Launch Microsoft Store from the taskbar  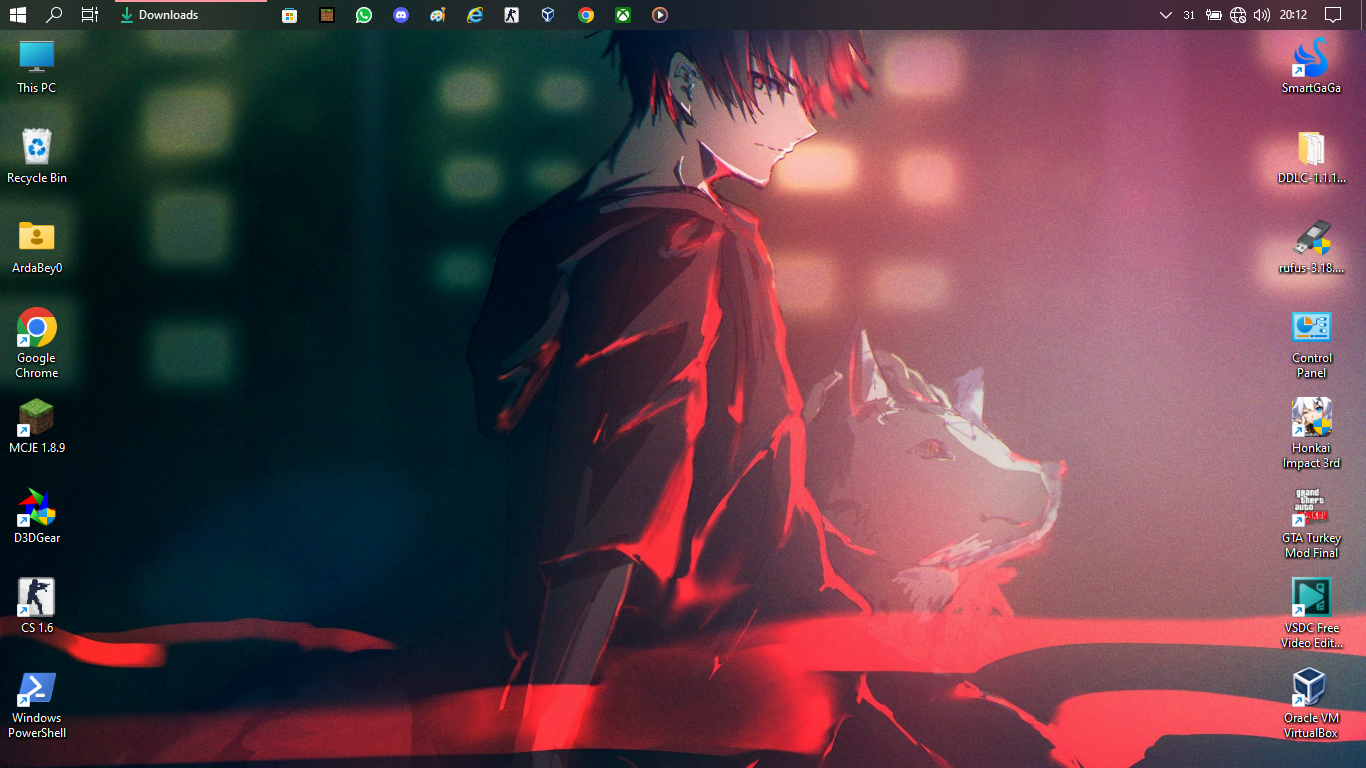pyautogui.click(x=289, y=15)
